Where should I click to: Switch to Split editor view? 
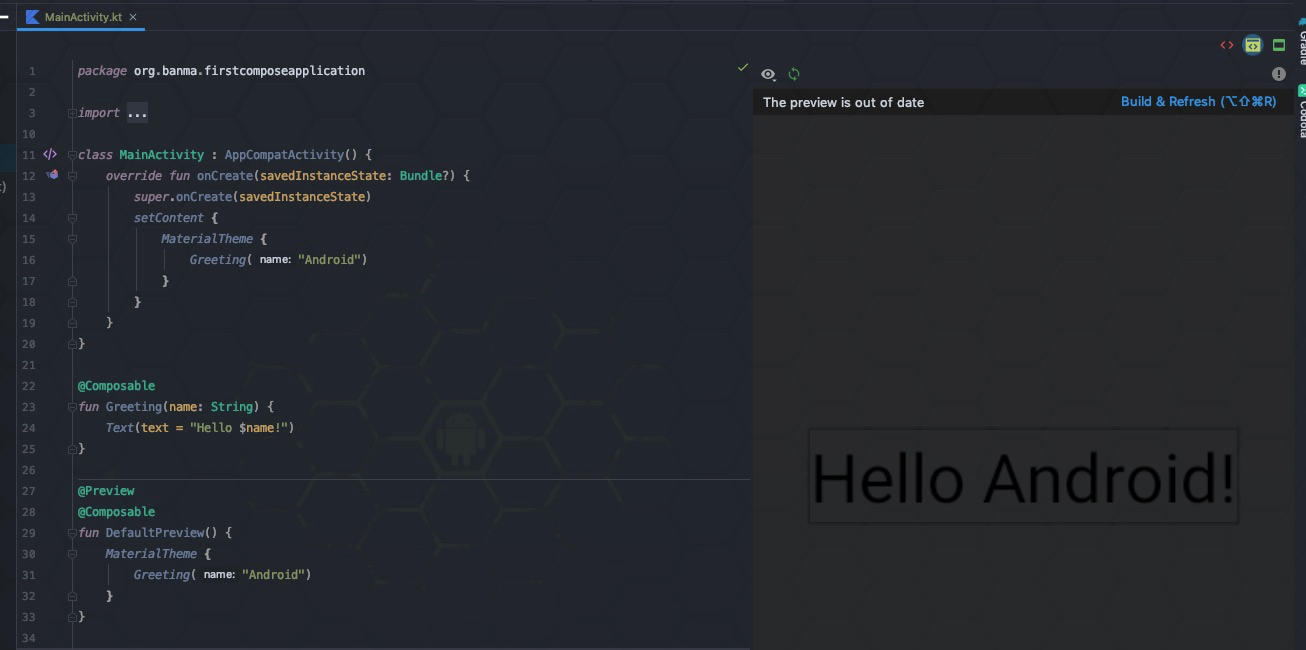[x=1252, y=45]
